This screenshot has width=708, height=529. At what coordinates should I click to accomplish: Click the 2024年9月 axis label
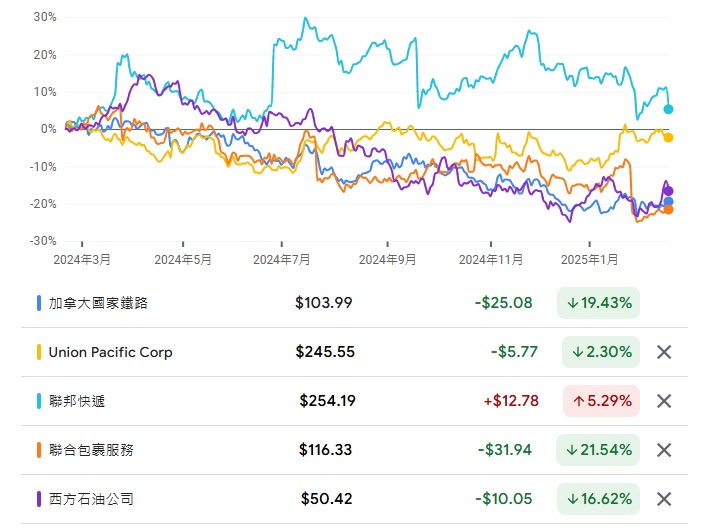click(387, 260)
